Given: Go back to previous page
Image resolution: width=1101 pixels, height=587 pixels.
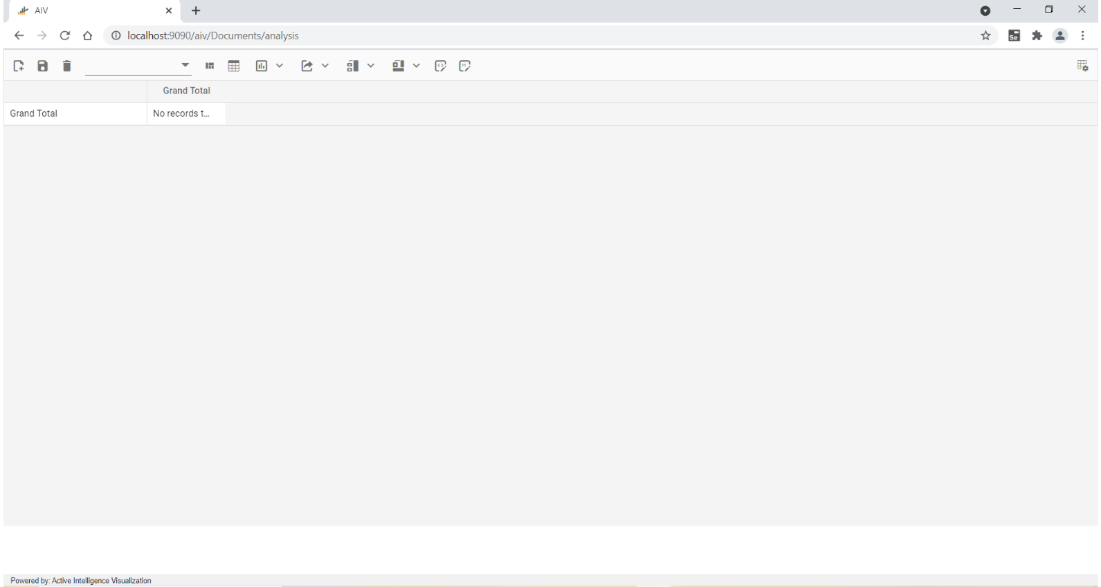Looking at the screenshot, I should pyautogui.click(x=19, y=36).
